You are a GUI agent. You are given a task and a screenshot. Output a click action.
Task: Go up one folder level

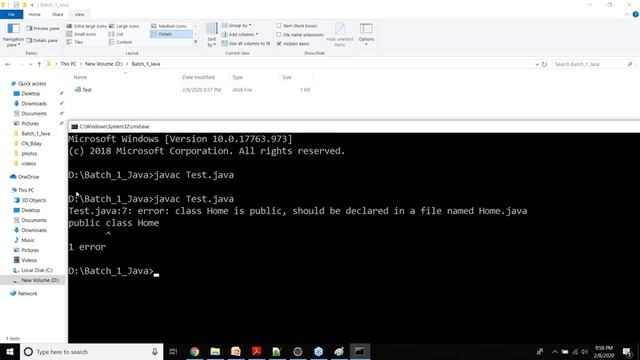(x=39, y=64)
